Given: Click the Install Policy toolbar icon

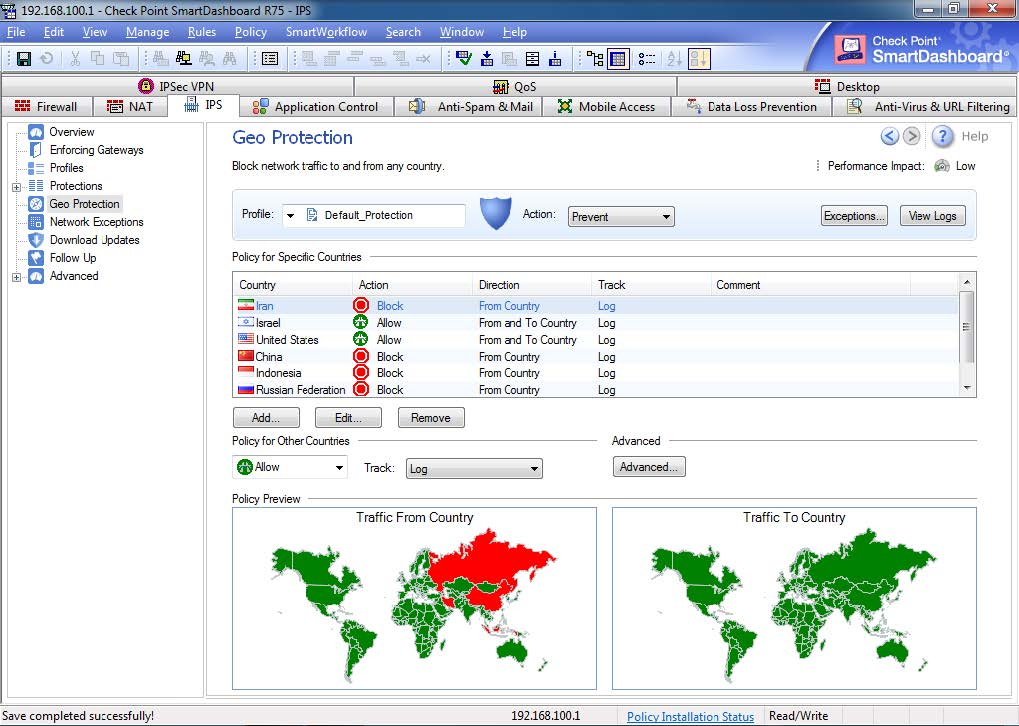Looking at the screenshot, I should tap(487, 59).
